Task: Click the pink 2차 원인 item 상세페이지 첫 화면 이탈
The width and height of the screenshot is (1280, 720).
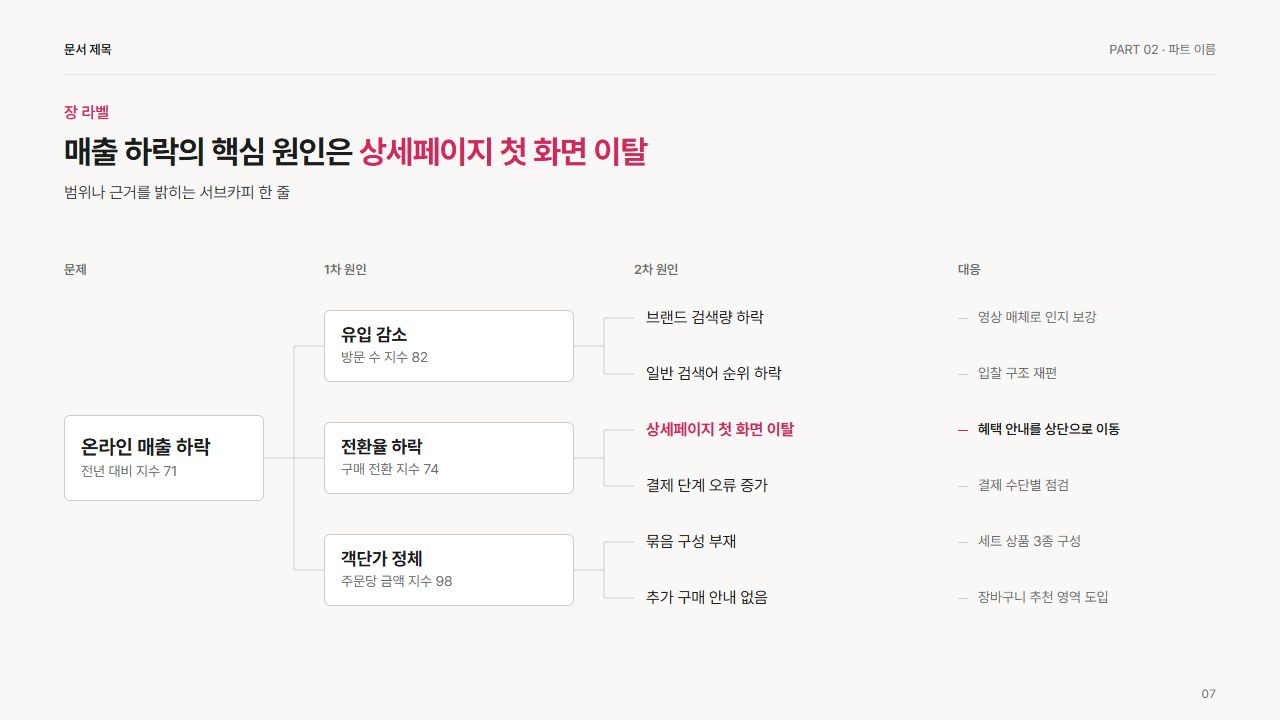Action: point(720,429)
